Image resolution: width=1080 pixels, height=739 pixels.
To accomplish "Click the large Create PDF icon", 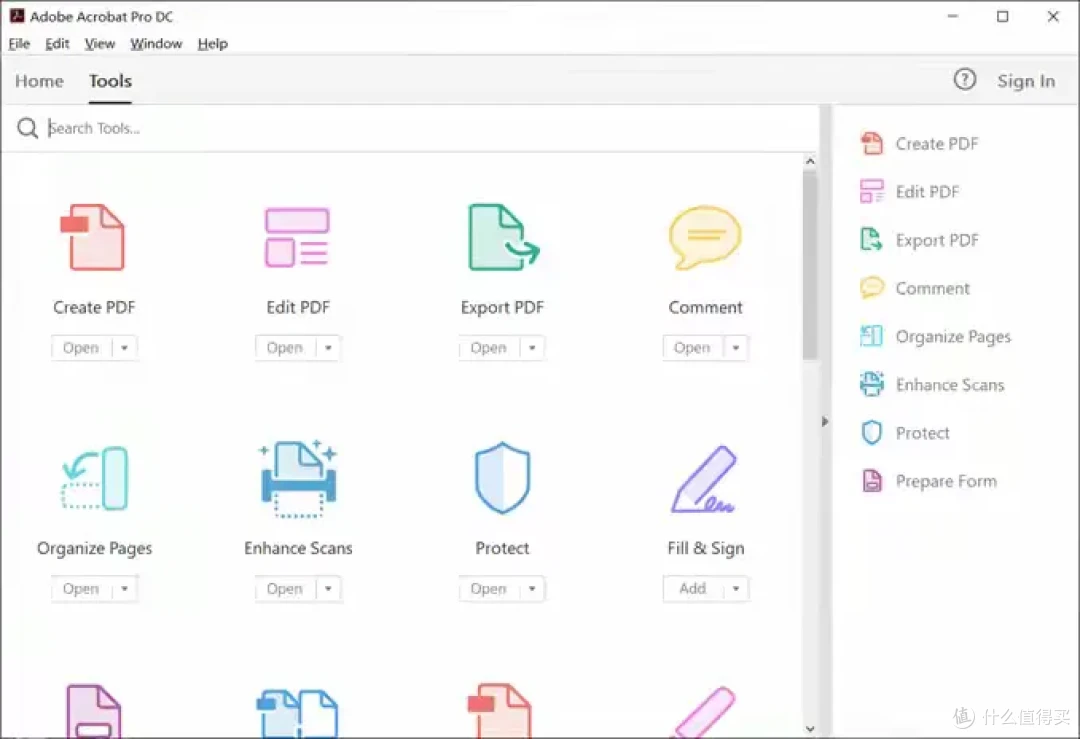I will [x=93, y=237].
